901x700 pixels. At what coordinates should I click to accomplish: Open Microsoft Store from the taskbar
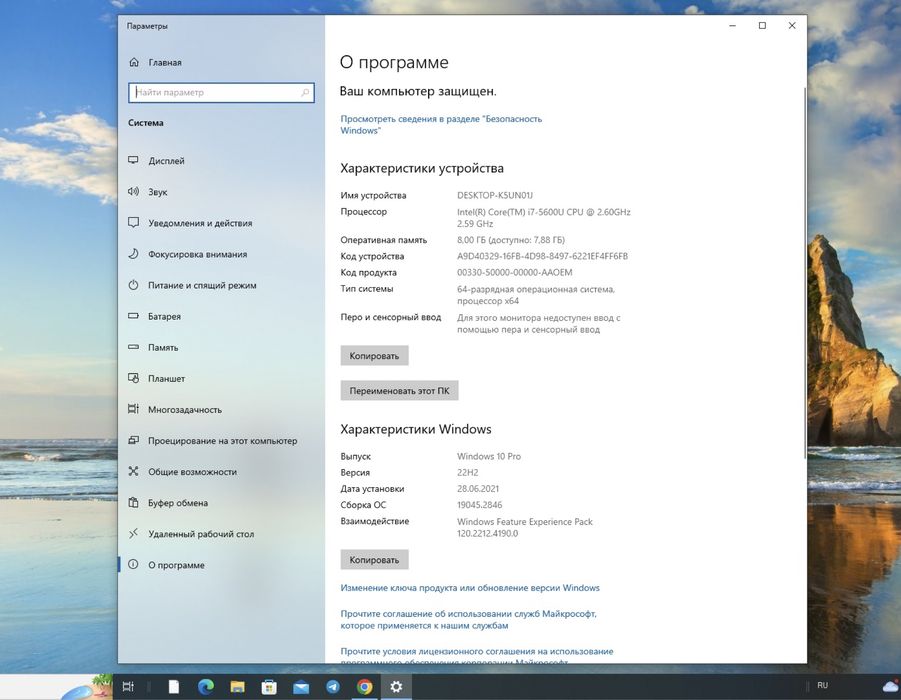point(269,686)
